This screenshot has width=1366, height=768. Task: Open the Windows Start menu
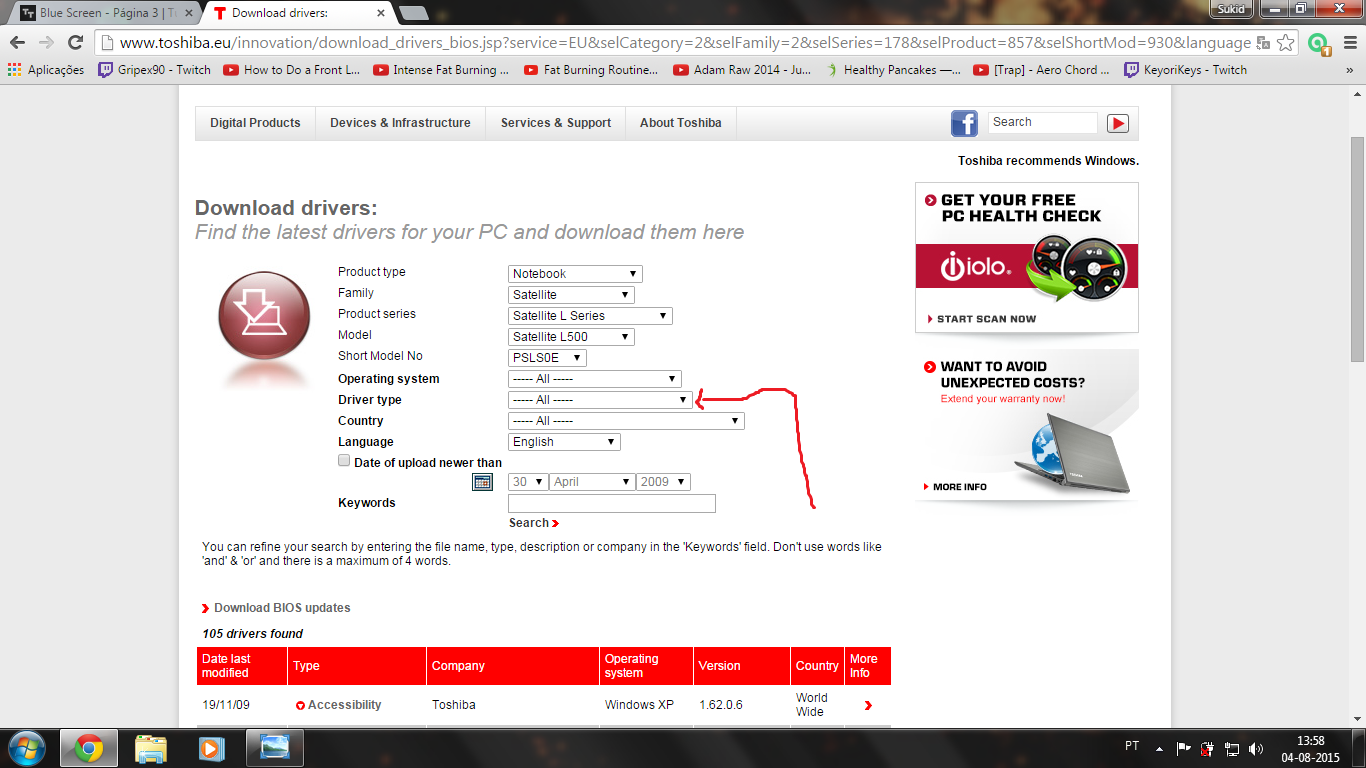coord(26,748)
